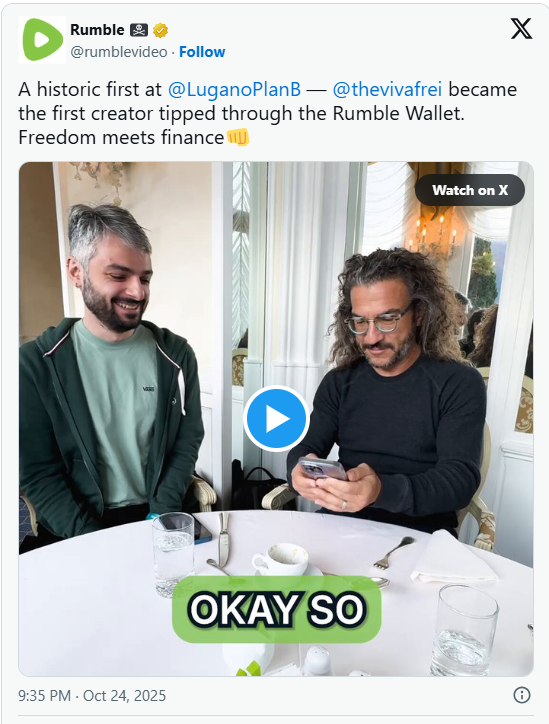
Task: Click the 'A historic first at' text
Action: 90,89
